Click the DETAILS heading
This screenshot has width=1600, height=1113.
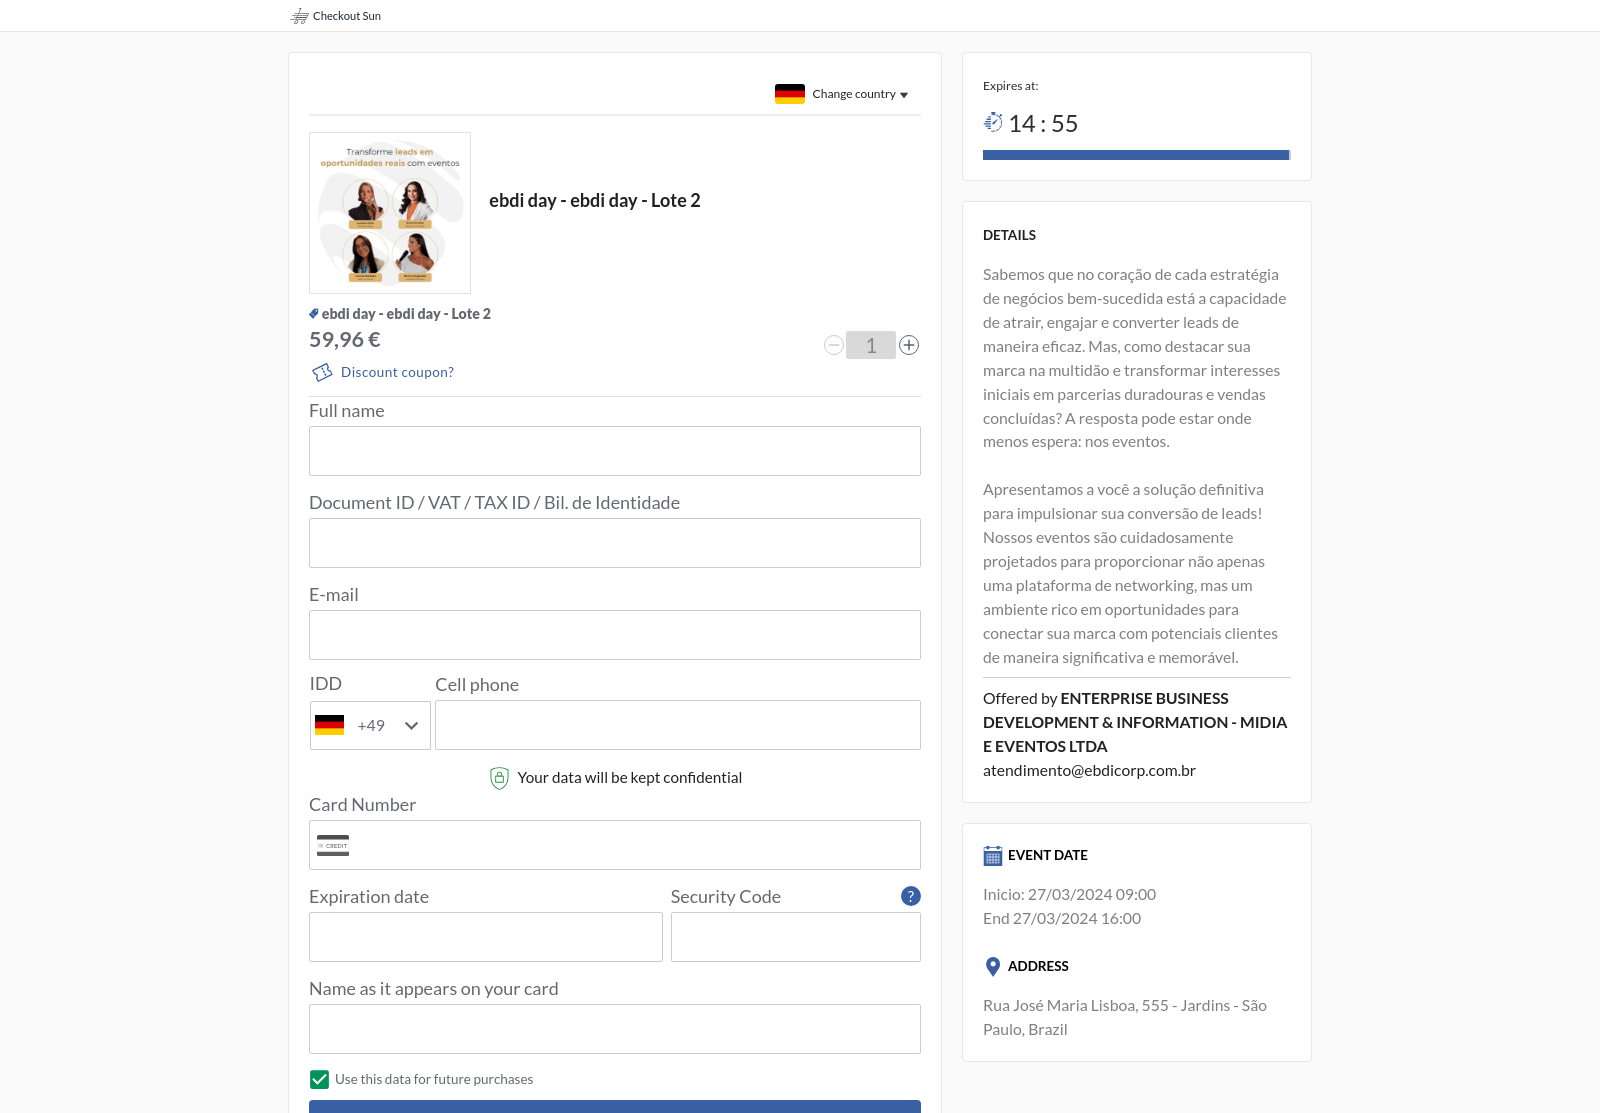coord(1009,235)
